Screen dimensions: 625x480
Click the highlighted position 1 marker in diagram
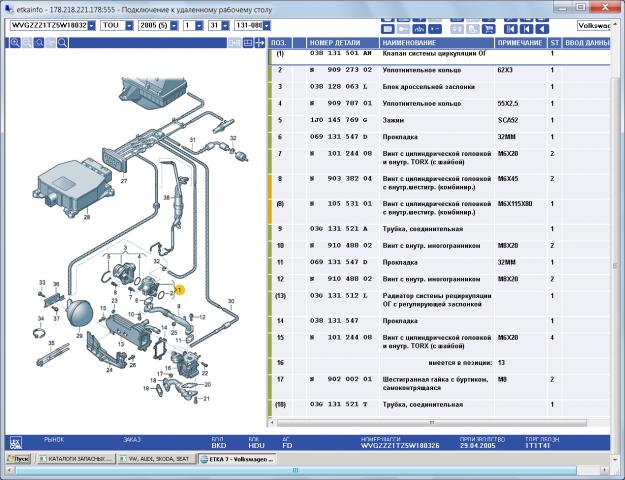click(179, 290)
